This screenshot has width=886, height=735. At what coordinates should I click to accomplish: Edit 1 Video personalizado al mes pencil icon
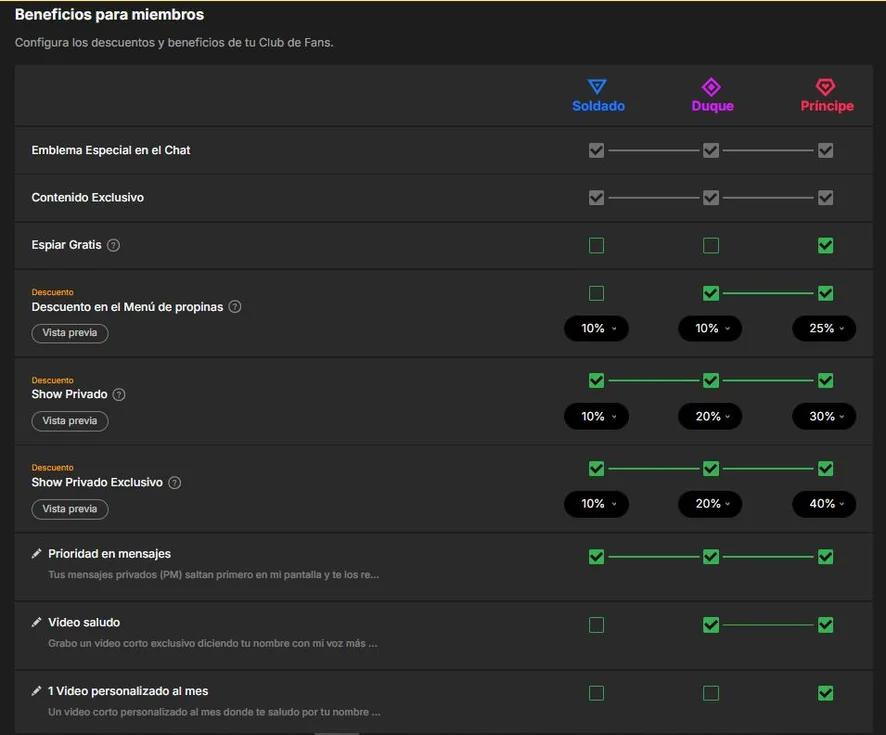tap(36, 691)
